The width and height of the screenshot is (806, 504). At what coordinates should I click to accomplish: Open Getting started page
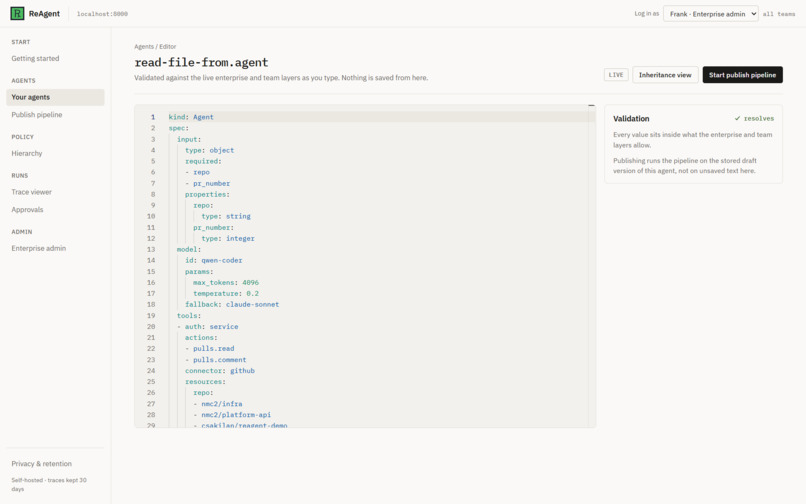pos(35,59)
